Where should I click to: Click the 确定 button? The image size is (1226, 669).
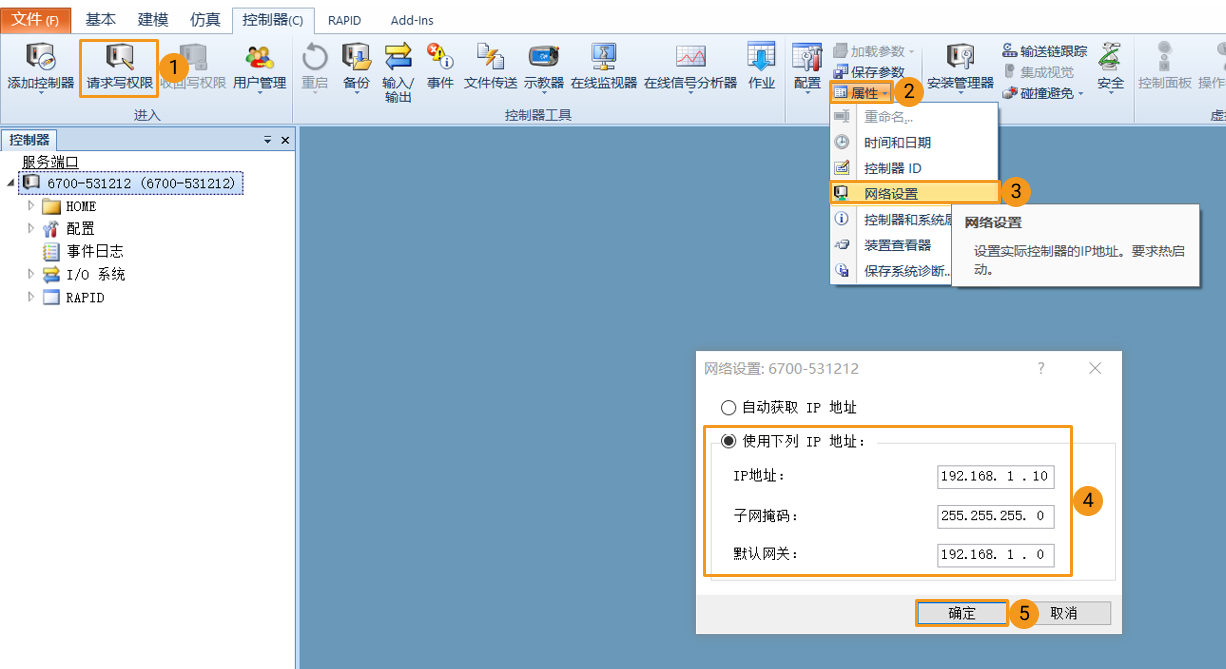coord(961,613)
